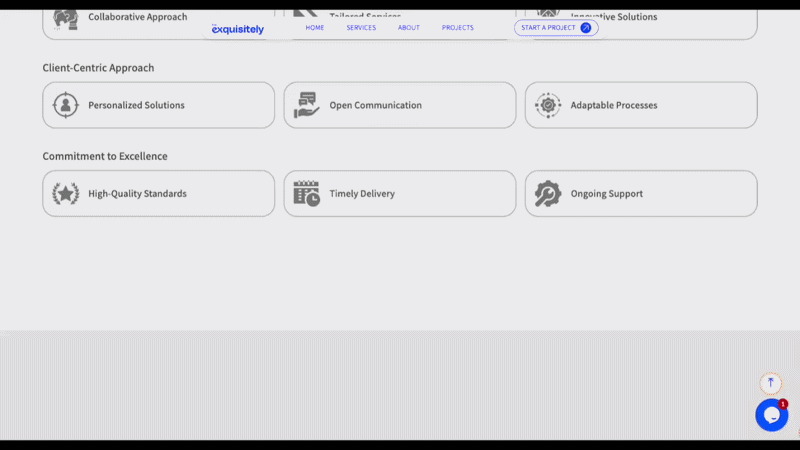Viewport: 800px width, 450px height.
Task: Click the Client-Centric Approach heading
Action: coord(98,68)
